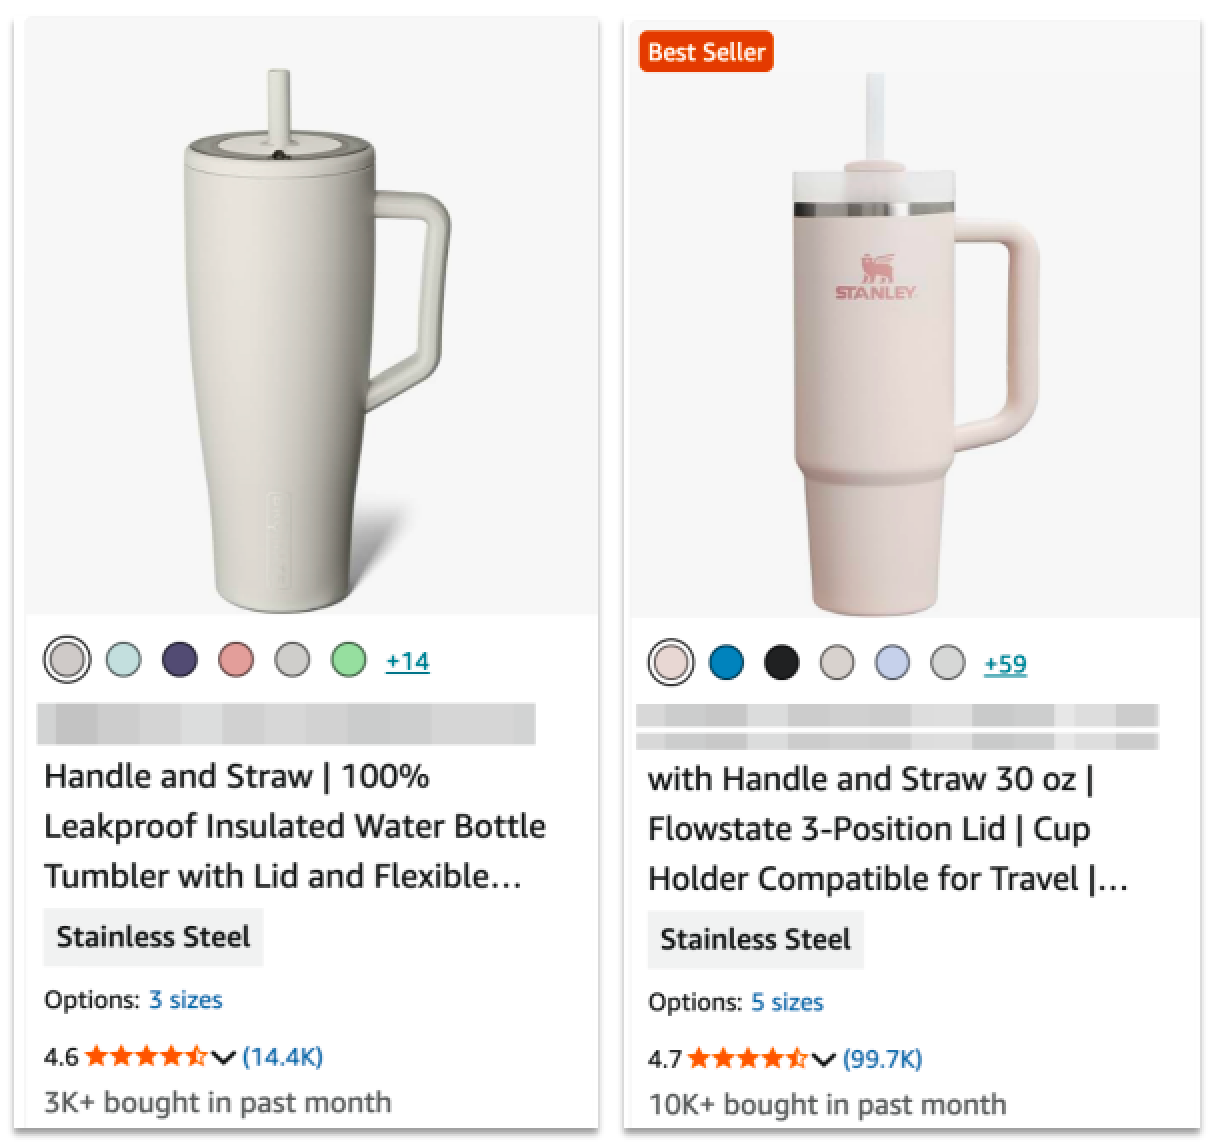Select the coral pink swatch on left tumbler
The height and width of the screenshot is (1148, 1218).
point(236,660)
